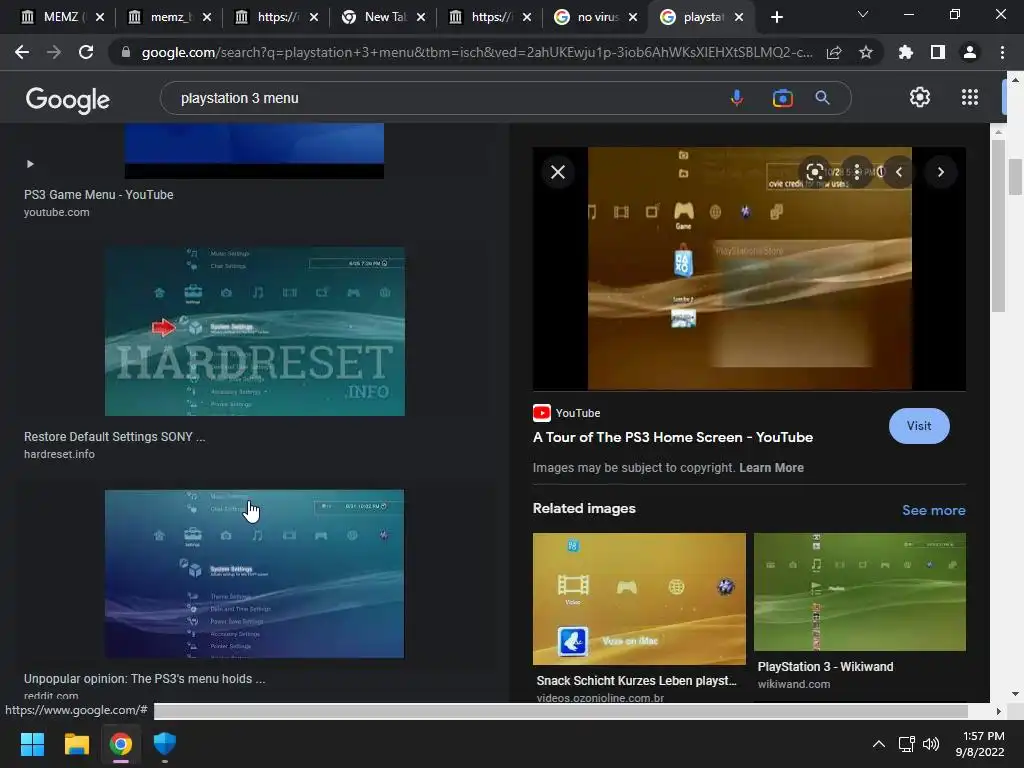
Task: Open A Tour of The PS3 Home Screen link
Action: coord(673,437)
